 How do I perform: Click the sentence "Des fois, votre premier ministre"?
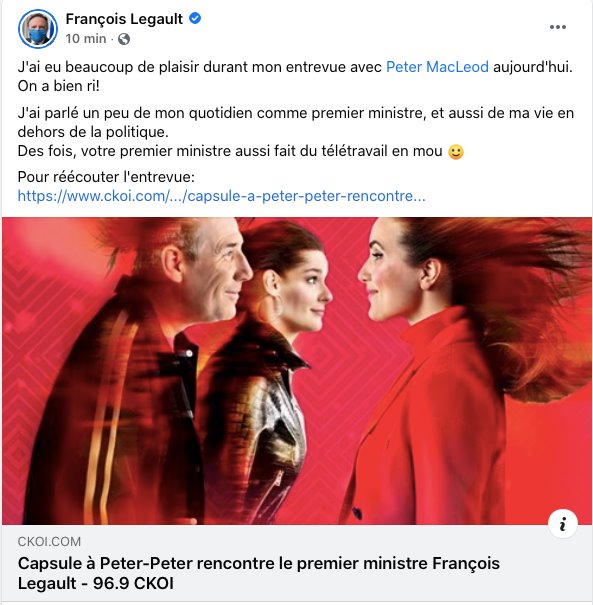click(x=230, y=151)
